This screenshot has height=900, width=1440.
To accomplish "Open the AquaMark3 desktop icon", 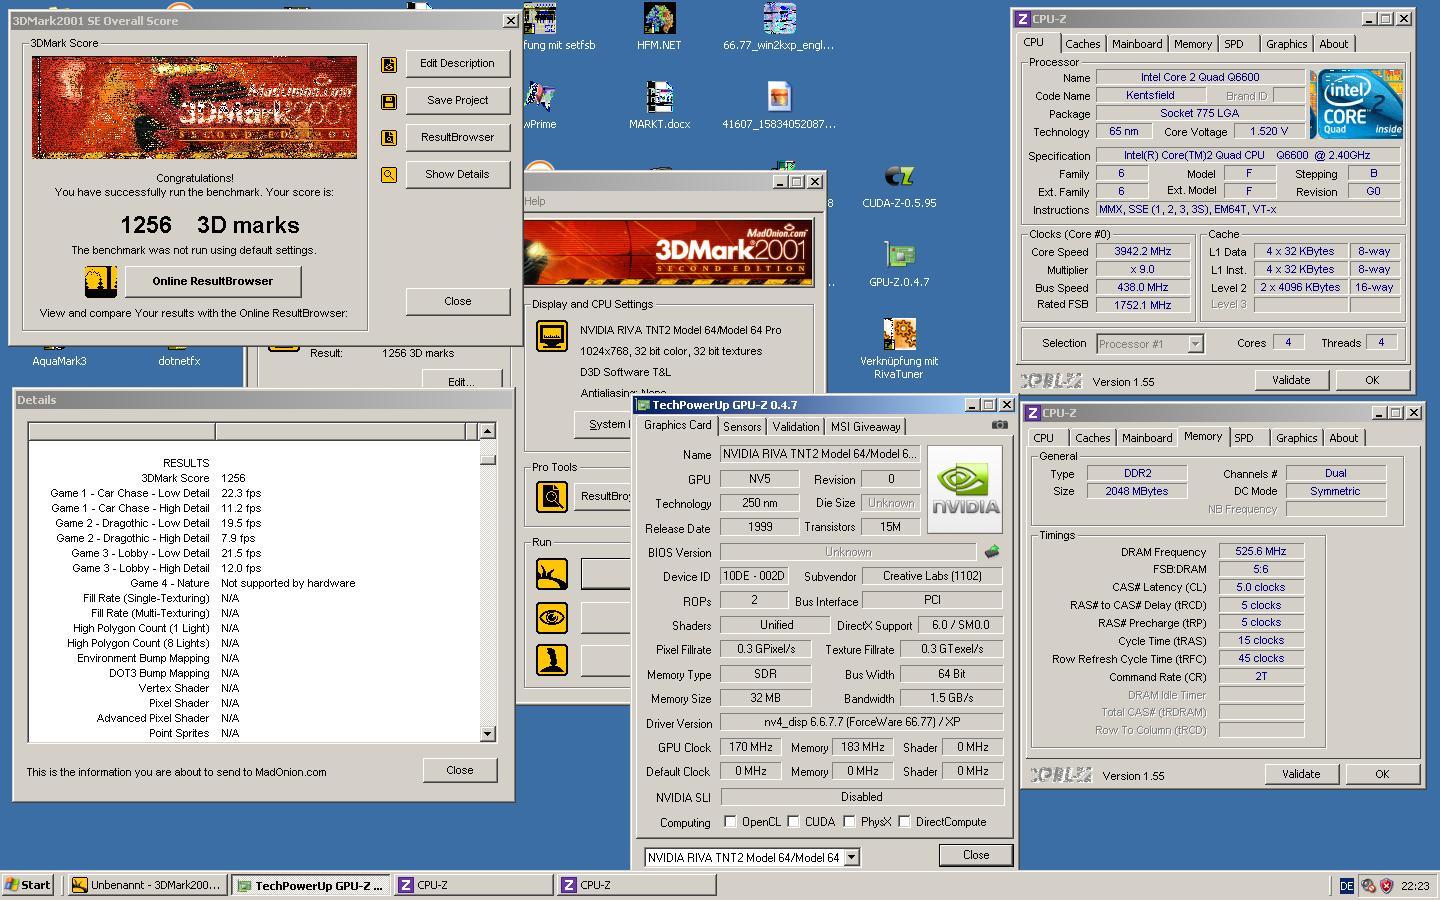I will pos(59,361).
